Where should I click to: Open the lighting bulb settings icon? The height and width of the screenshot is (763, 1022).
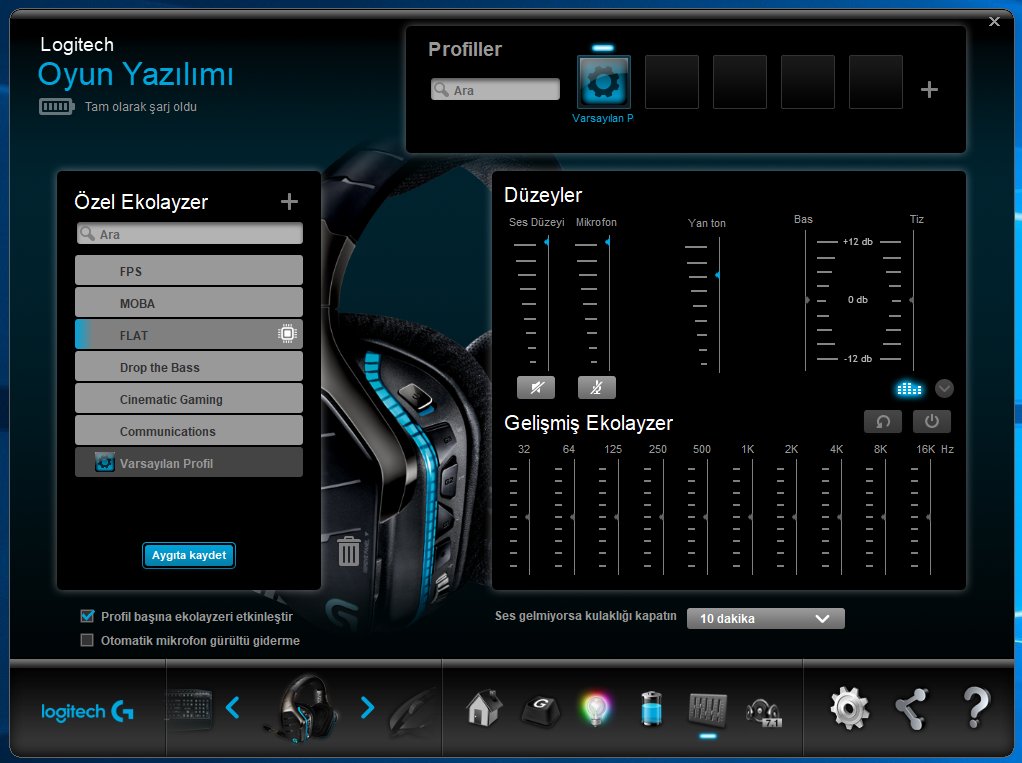point(596,709)
